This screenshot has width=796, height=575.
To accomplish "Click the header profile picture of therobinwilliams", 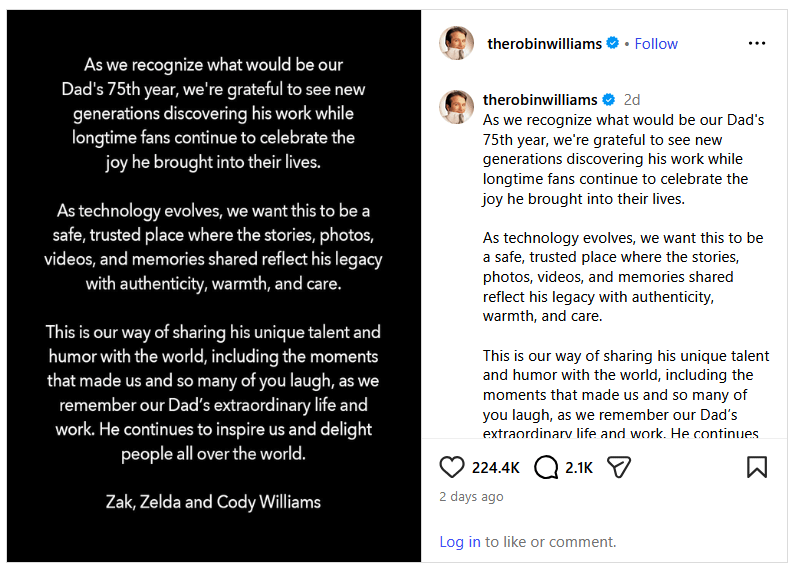I will click(456, 43).
